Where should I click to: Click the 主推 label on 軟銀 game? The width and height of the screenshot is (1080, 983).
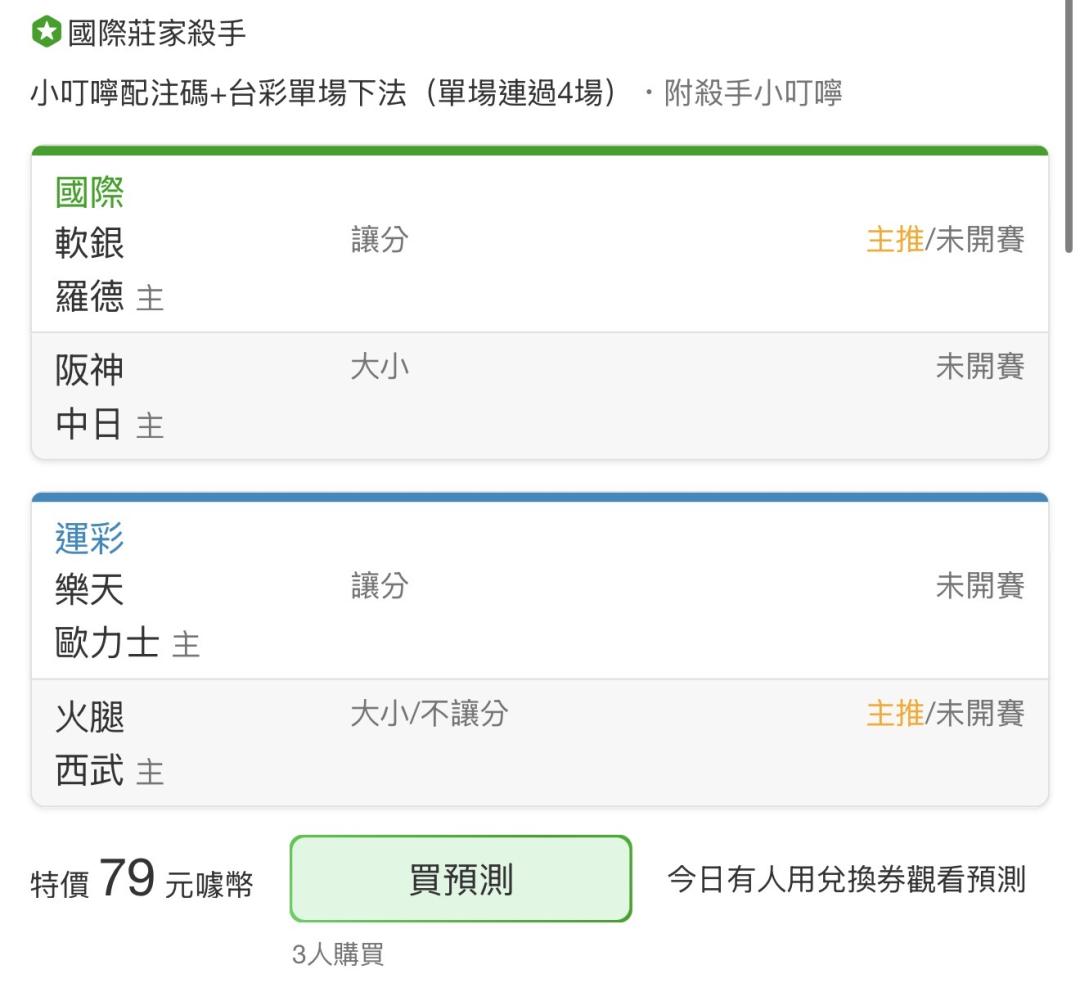point(895,240)
